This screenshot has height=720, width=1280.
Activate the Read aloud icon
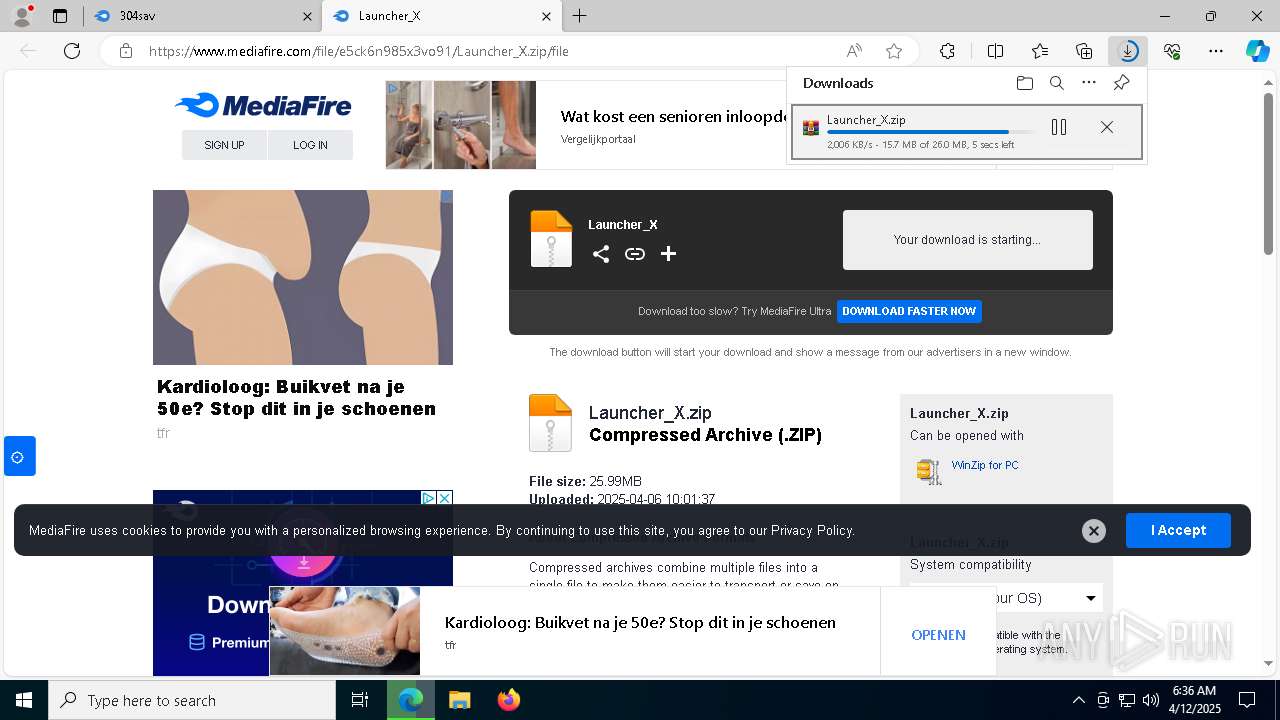click(854, 51)
